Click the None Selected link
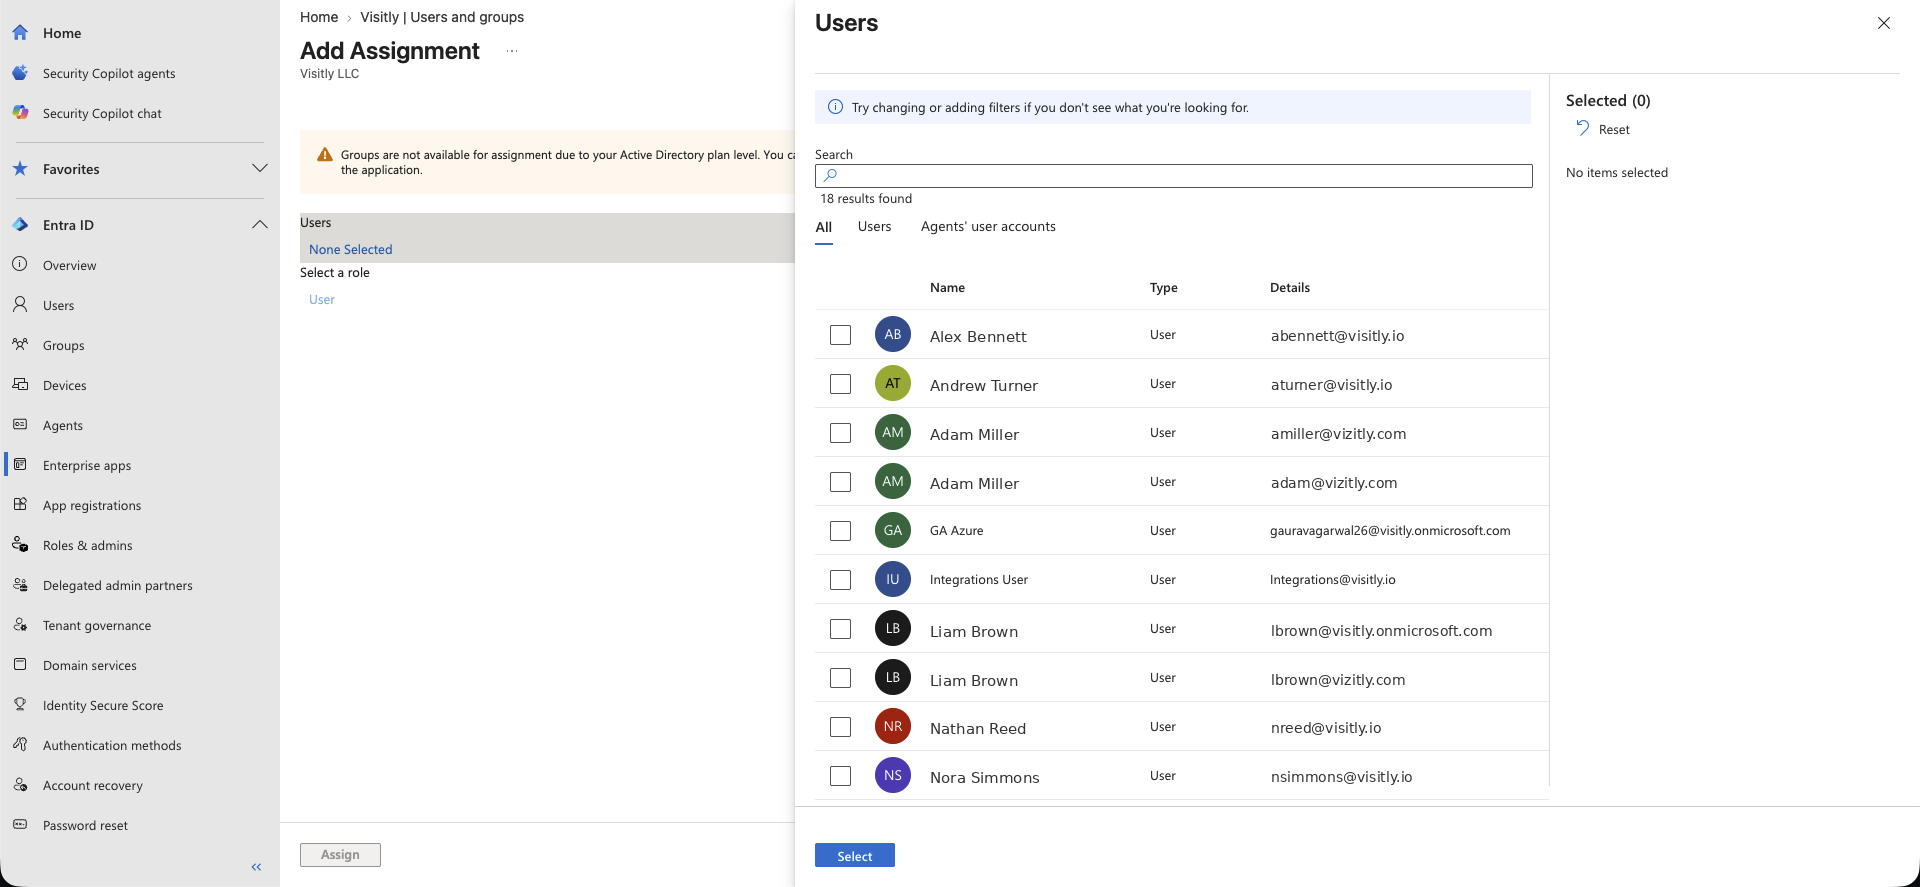Viewport: 1920px width, 887px height. point(350,250)
